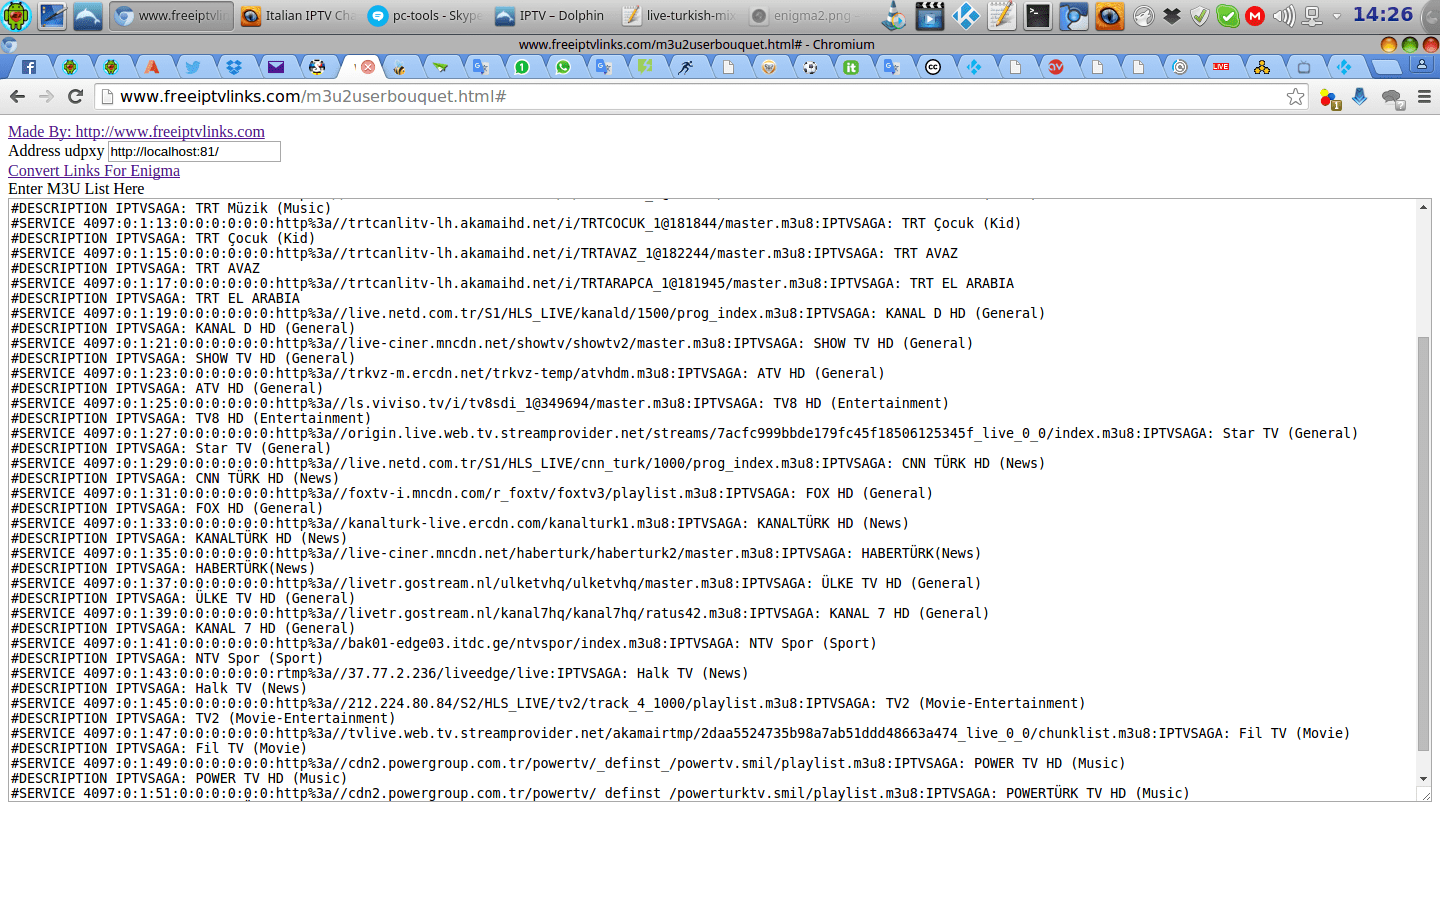The height and width of the screenshot is (900, 1440).
Task: Open the Chromium hamburger menu
Action: click(1425, 96)
